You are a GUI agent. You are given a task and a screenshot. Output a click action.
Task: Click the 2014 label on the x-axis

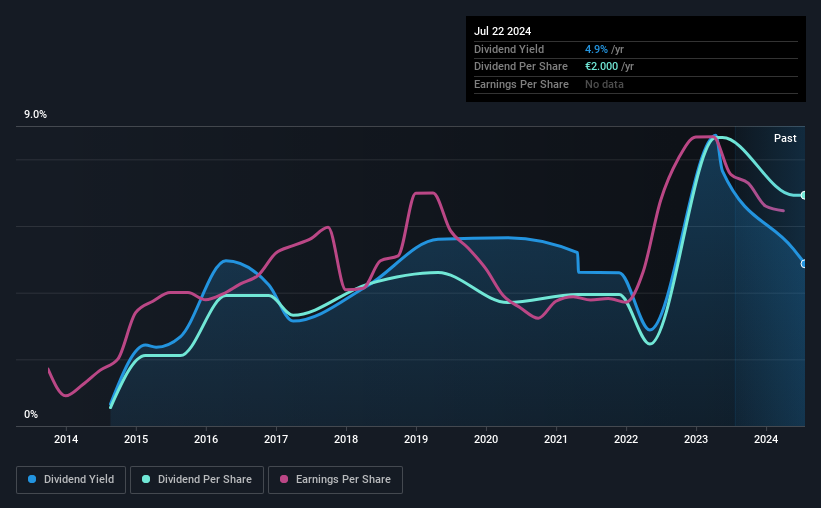coord(66,439)
